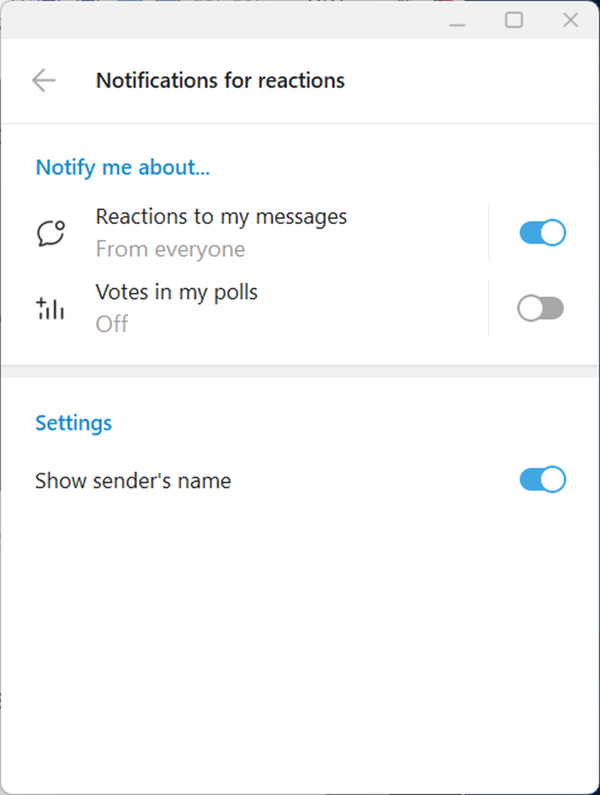Click the poll votes bar chart icon

(50, 308)
